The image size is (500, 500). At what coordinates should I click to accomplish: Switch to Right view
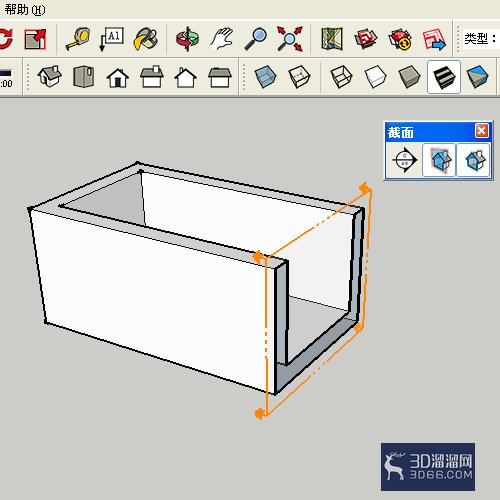click(152, 77)
